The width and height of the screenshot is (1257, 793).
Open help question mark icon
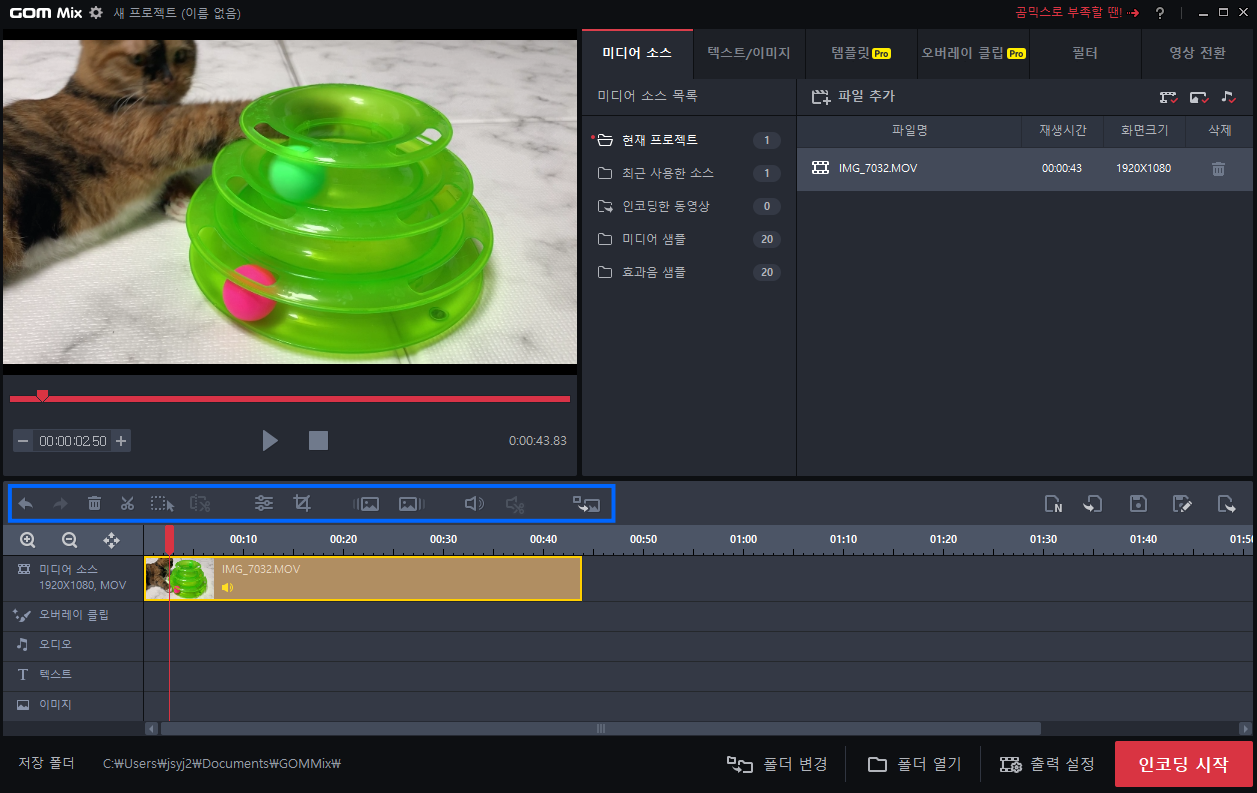coord(1160,13)
